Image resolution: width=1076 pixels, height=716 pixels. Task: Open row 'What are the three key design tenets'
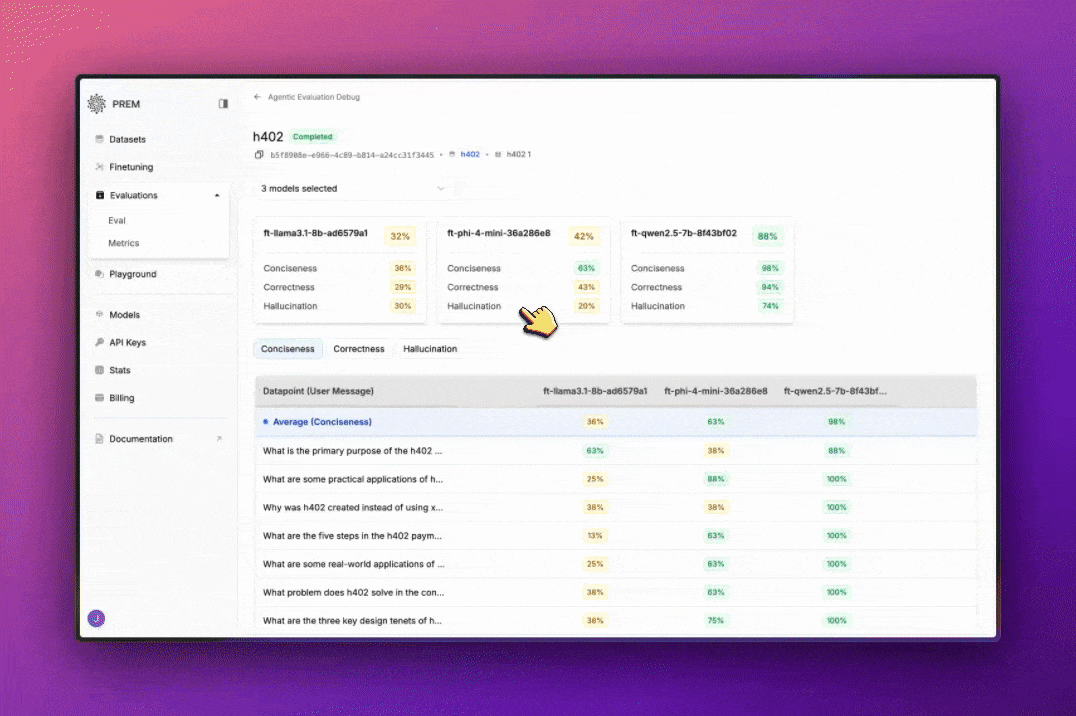click(616, 620)
